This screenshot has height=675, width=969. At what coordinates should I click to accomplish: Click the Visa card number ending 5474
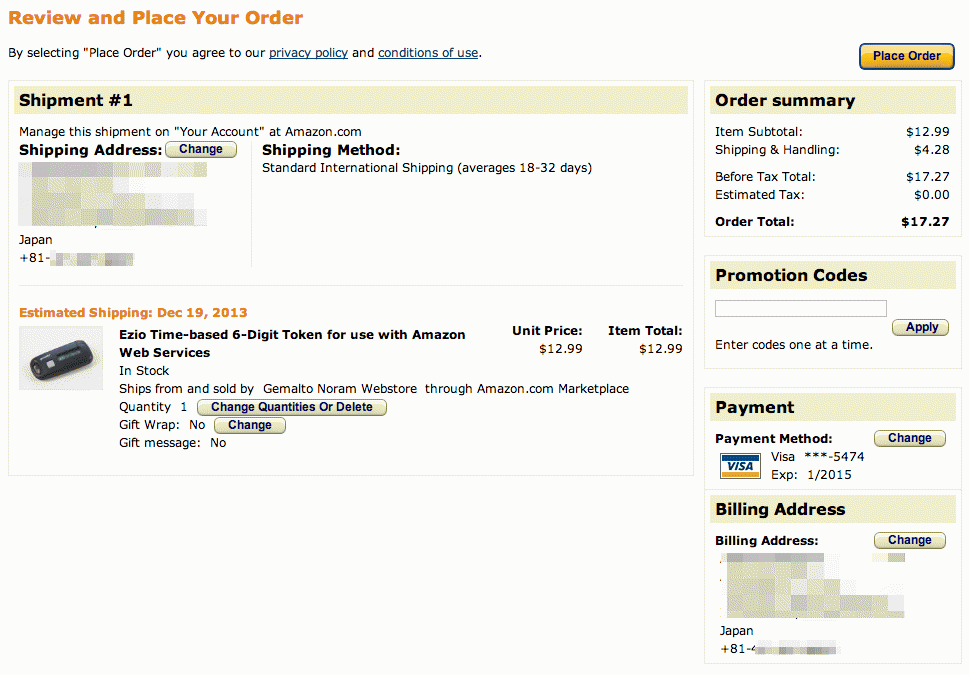pyautogui.click(x=834, y=457)
